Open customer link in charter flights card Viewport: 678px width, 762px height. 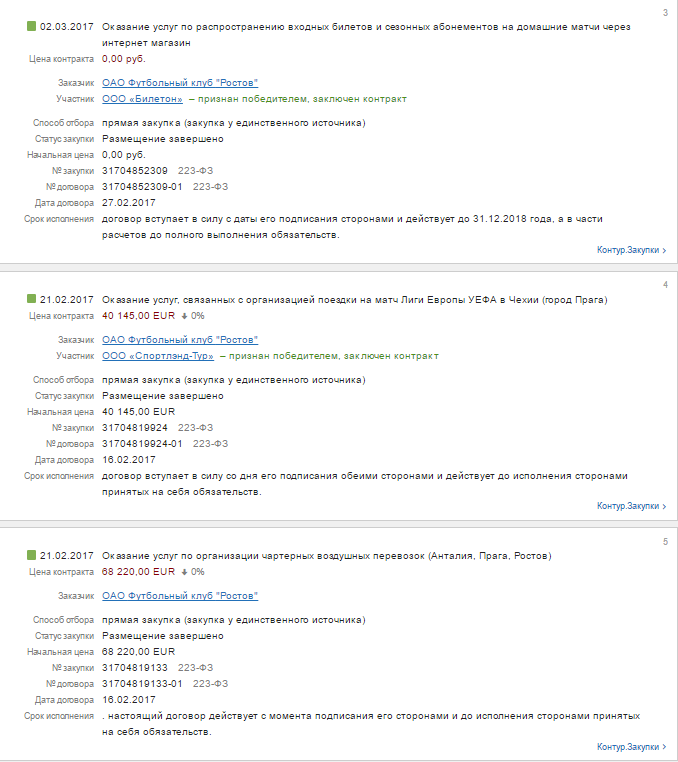coord(180,596)
